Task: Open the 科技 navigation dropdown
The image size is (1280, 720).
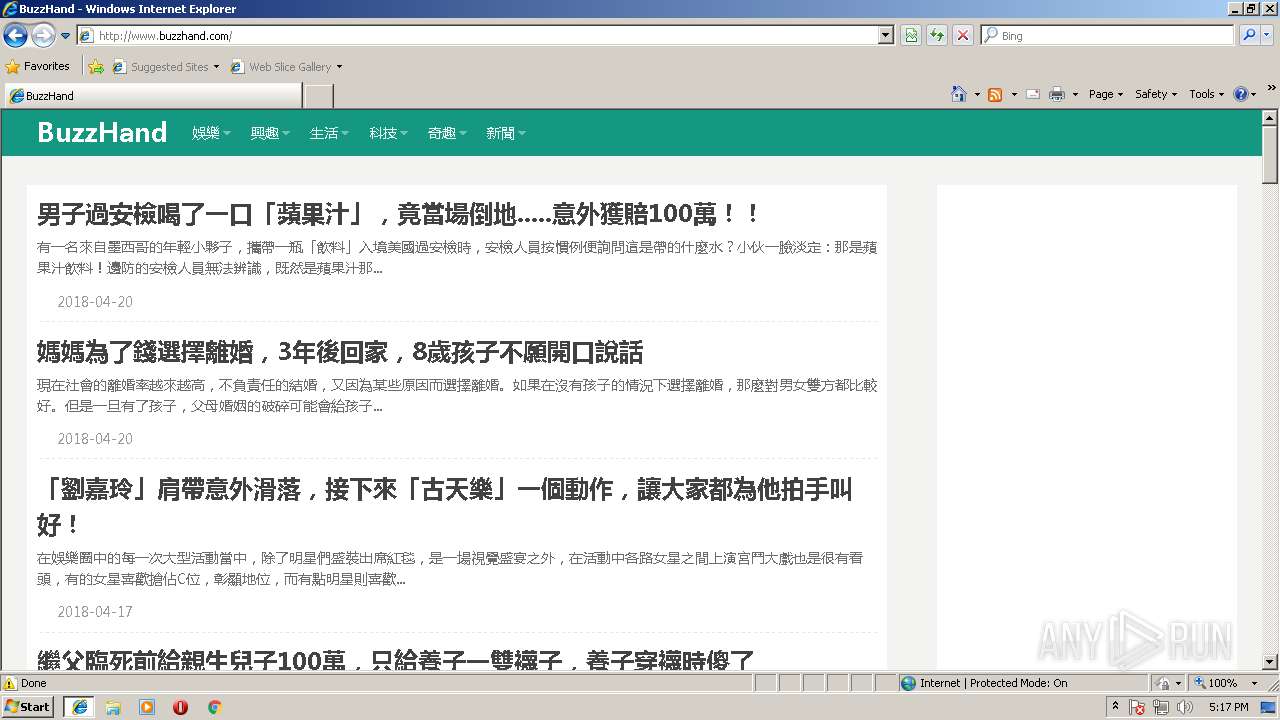Action: 388,133
